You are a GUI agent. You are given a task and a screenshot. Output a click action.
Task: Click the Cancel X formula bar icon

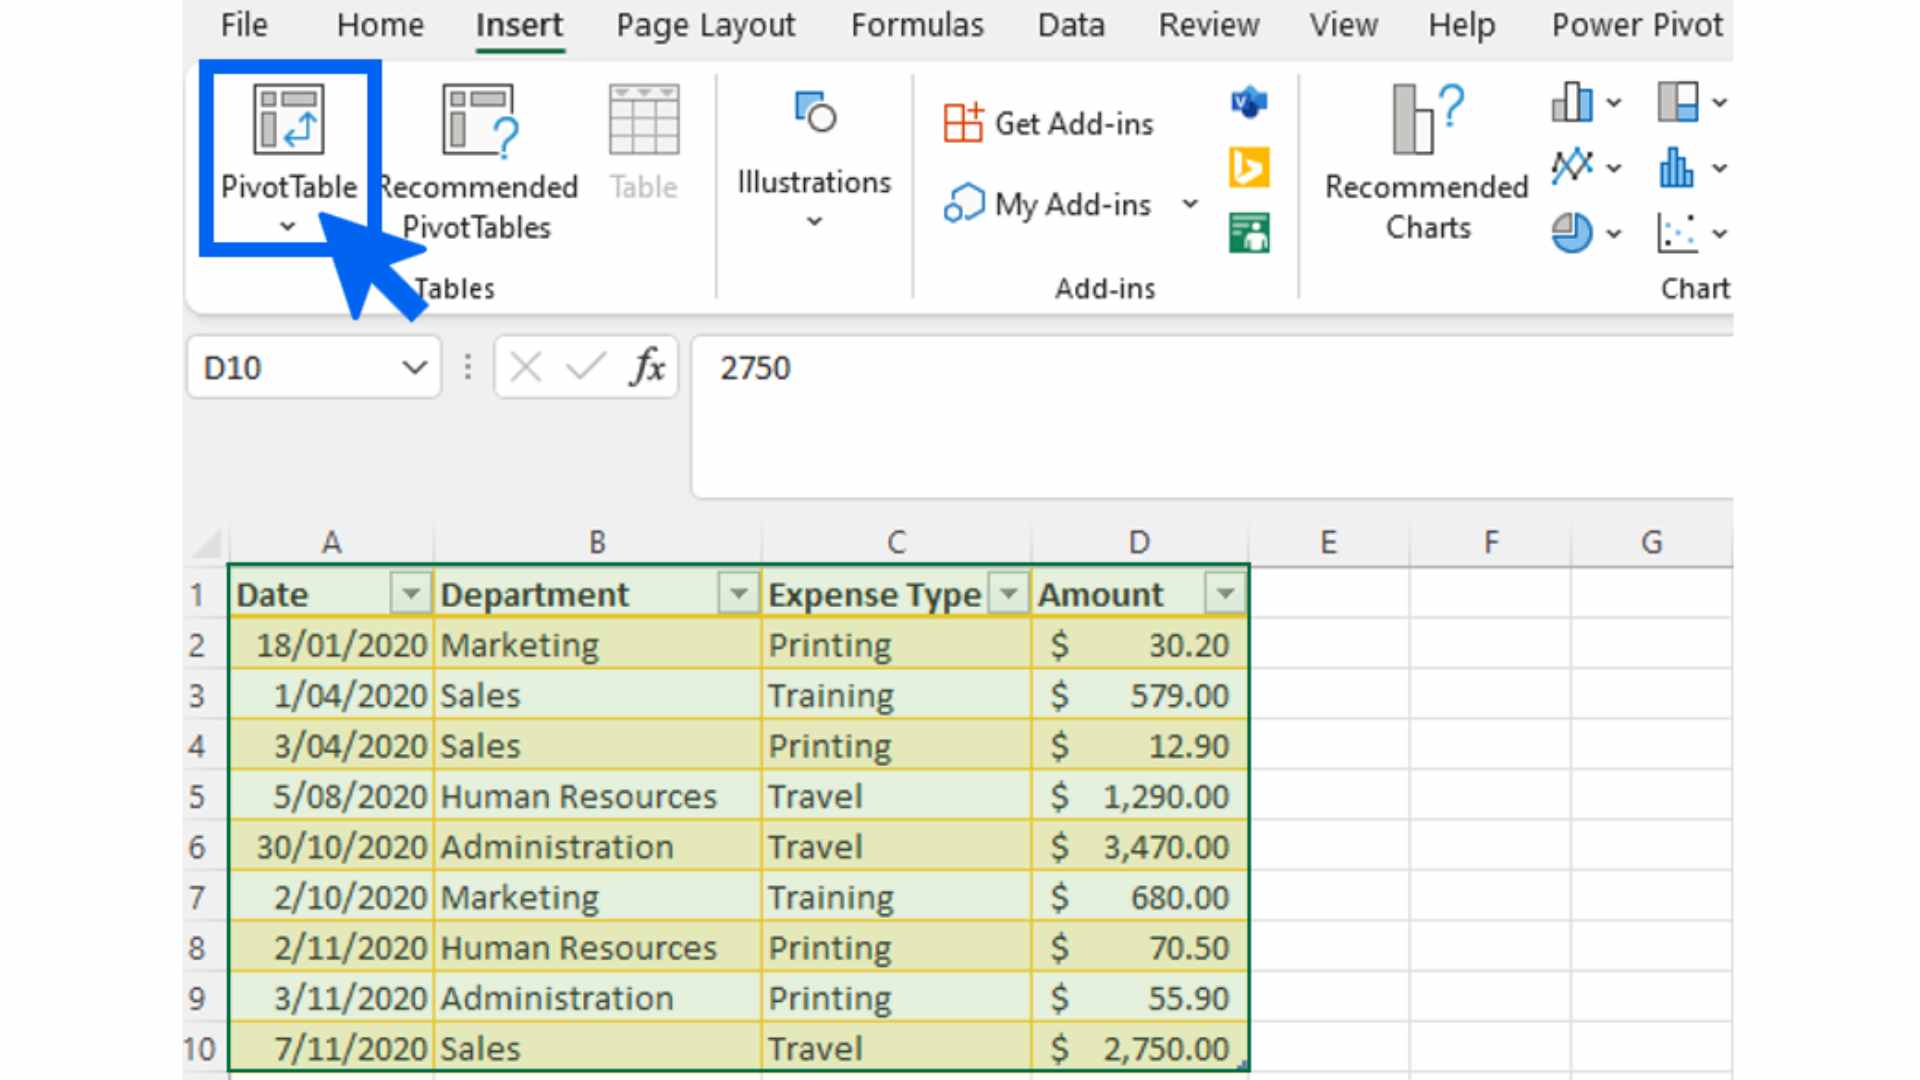(525, 368)
